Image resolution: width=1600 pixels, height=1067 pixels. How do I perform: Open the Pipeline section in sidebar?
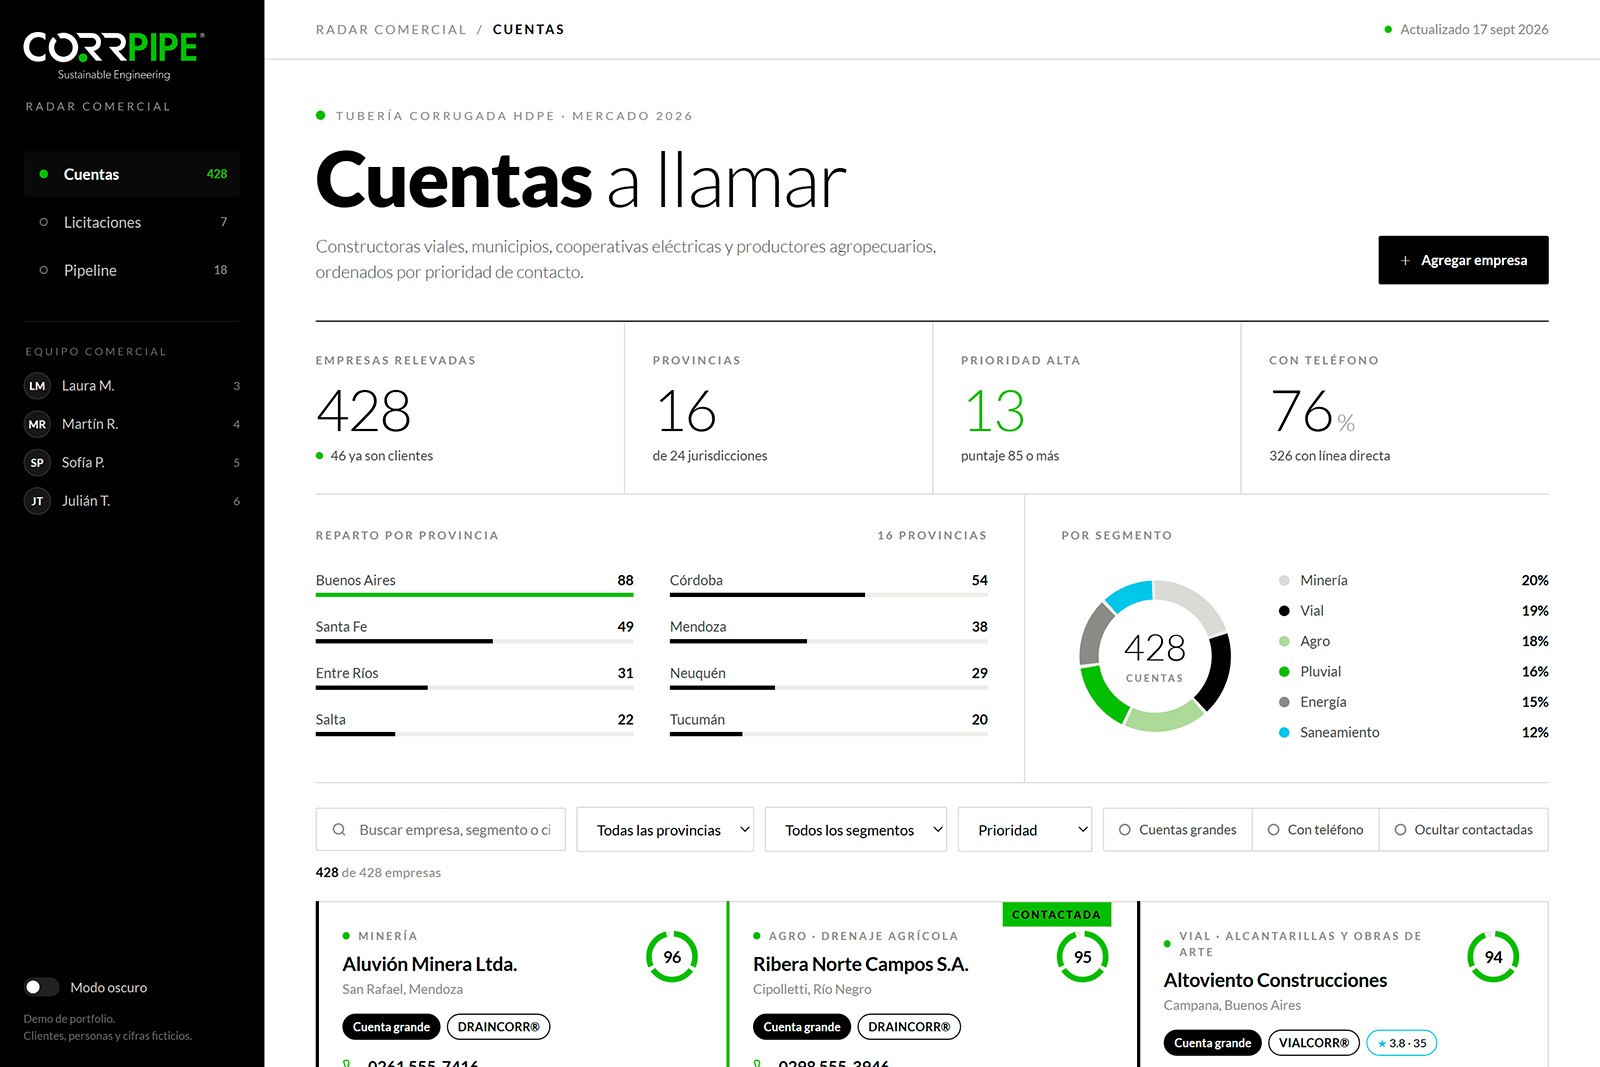132,270
